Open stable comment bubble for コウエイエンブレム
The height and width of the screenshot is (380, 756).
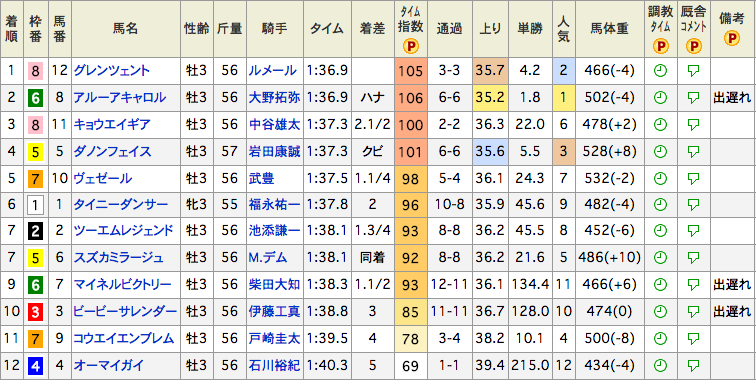click(x=693, y=339)
